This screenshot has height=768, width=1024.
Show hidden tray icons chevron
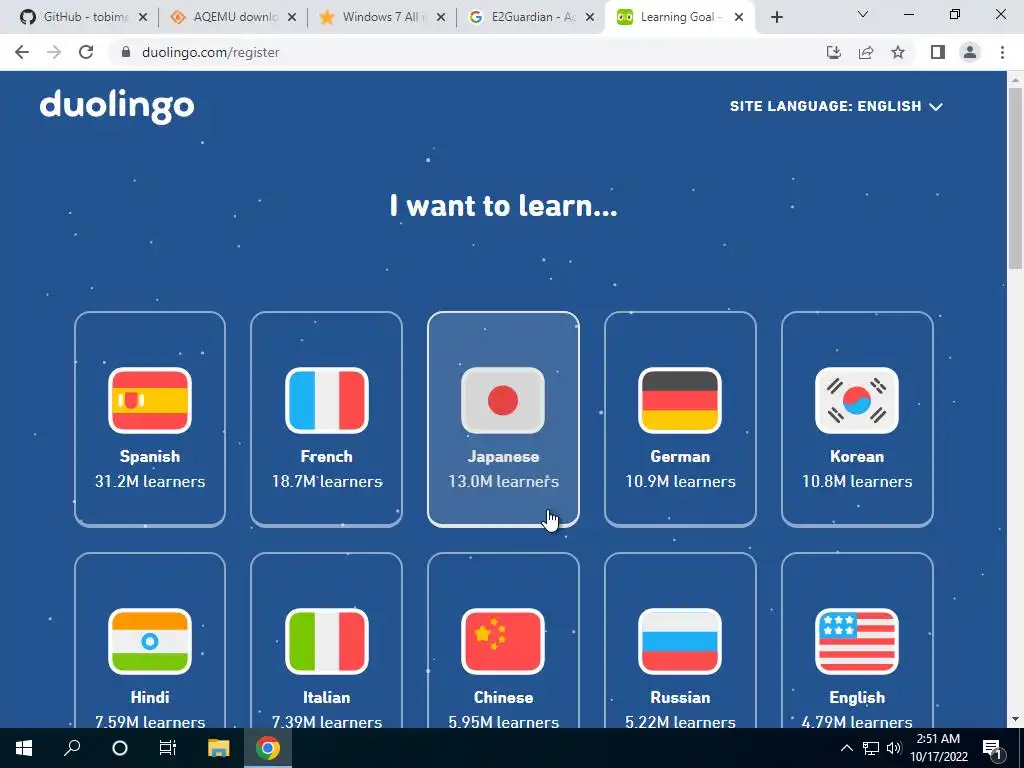tap(846, 748)
